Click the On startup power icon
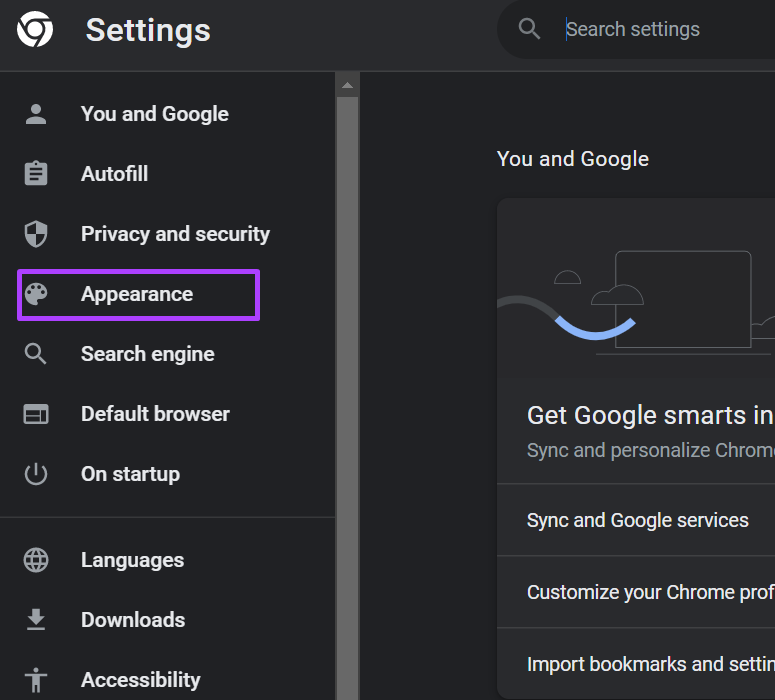Image resolution: width=775 pixels, height=700 pixels. (36, 474)
